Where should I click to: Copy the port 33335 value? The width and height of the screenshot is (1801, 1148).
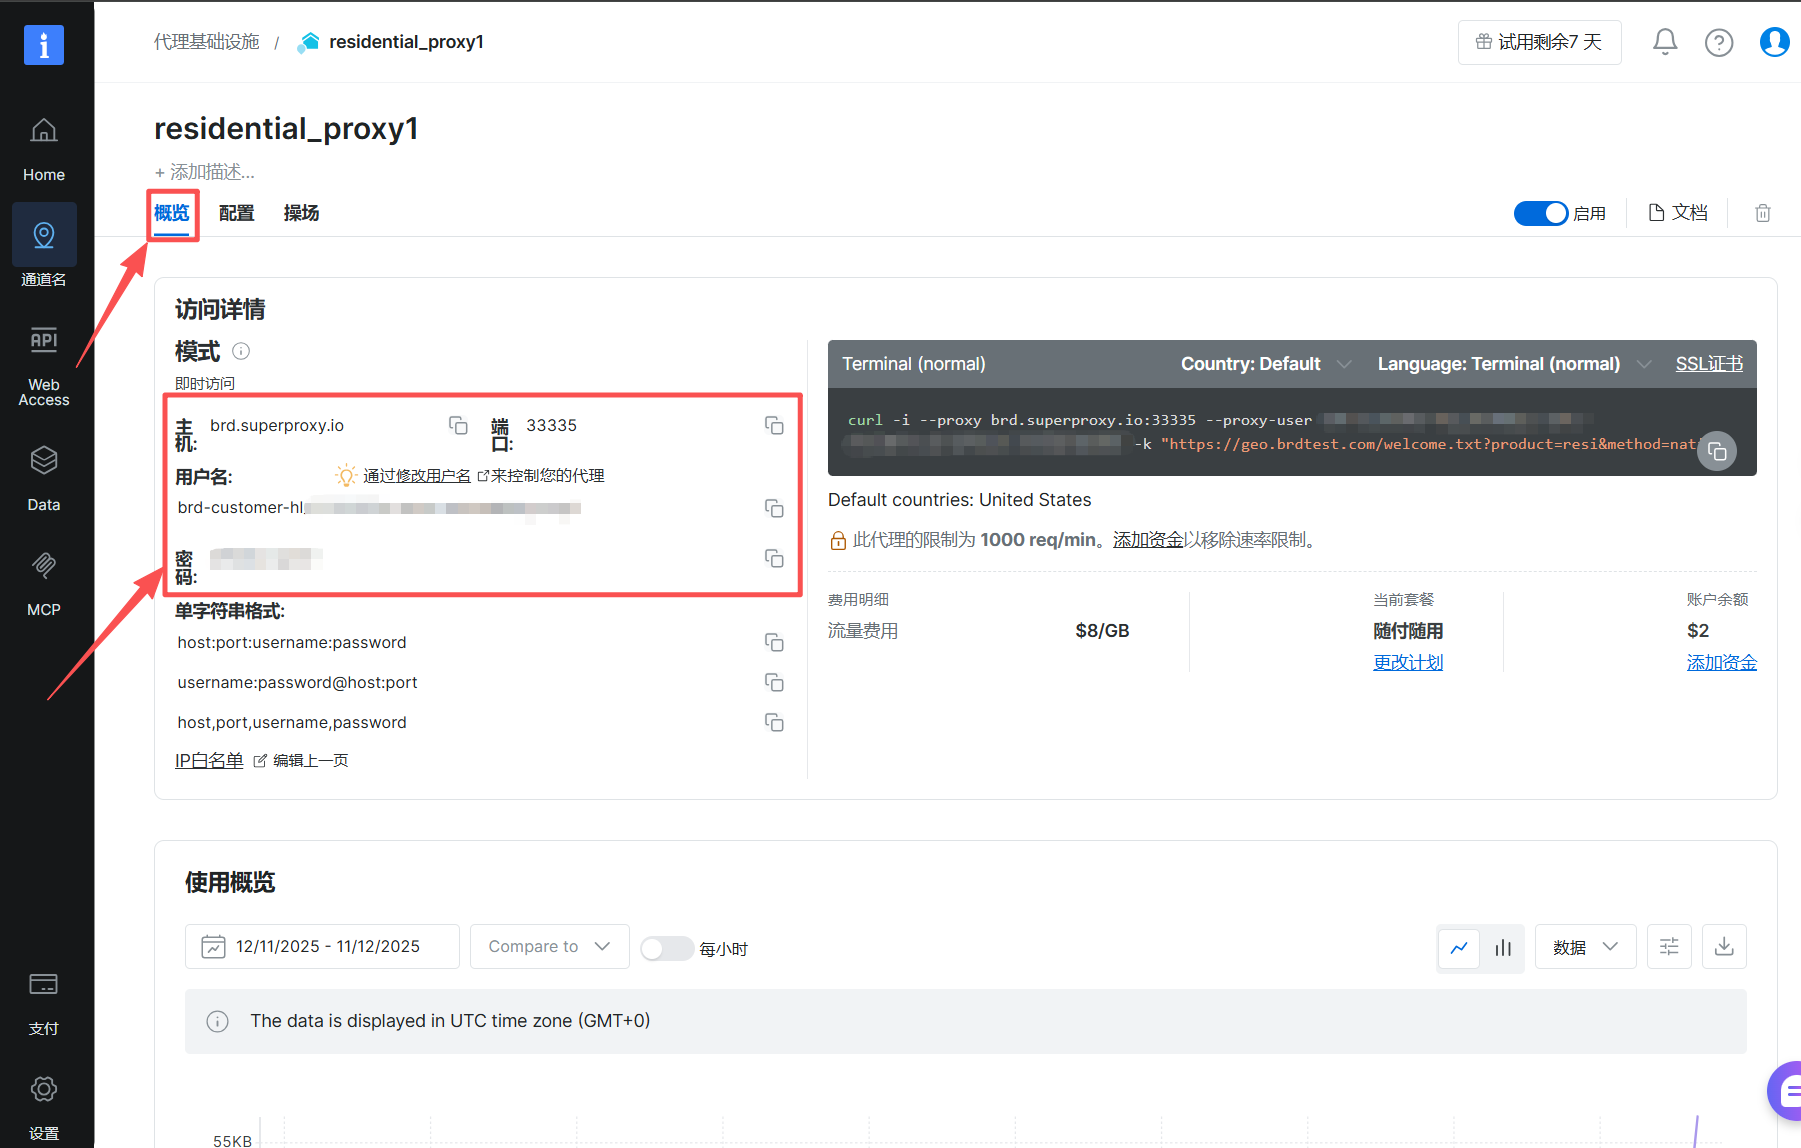pyautogui.click(x=773, y=426)
